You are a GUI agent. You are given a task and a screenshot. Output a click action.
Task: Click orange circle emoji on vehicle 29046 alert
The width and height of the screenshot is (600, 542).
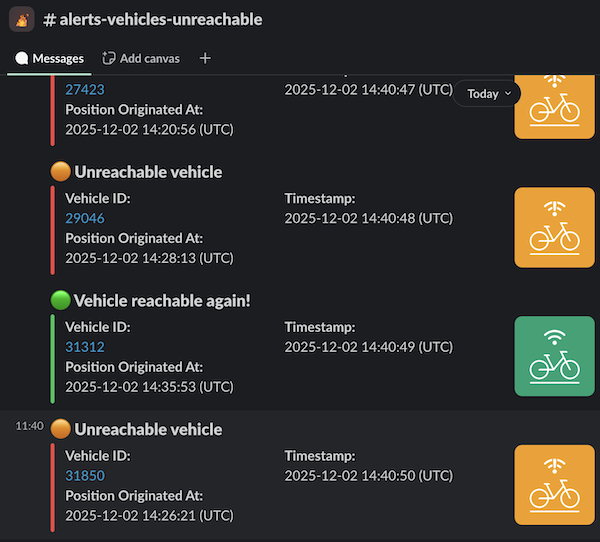(x=60, y=172)
